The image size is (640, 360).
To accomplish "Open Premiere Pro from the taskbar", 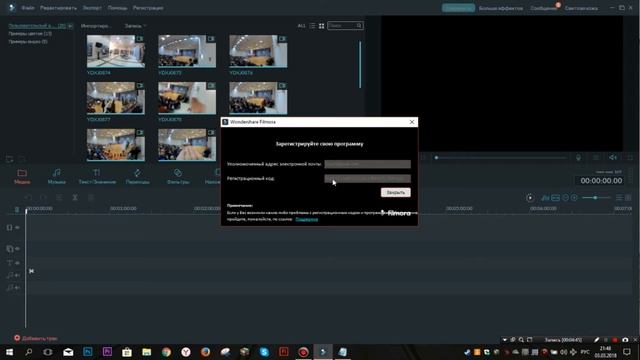I will click(x=107, y=352).
